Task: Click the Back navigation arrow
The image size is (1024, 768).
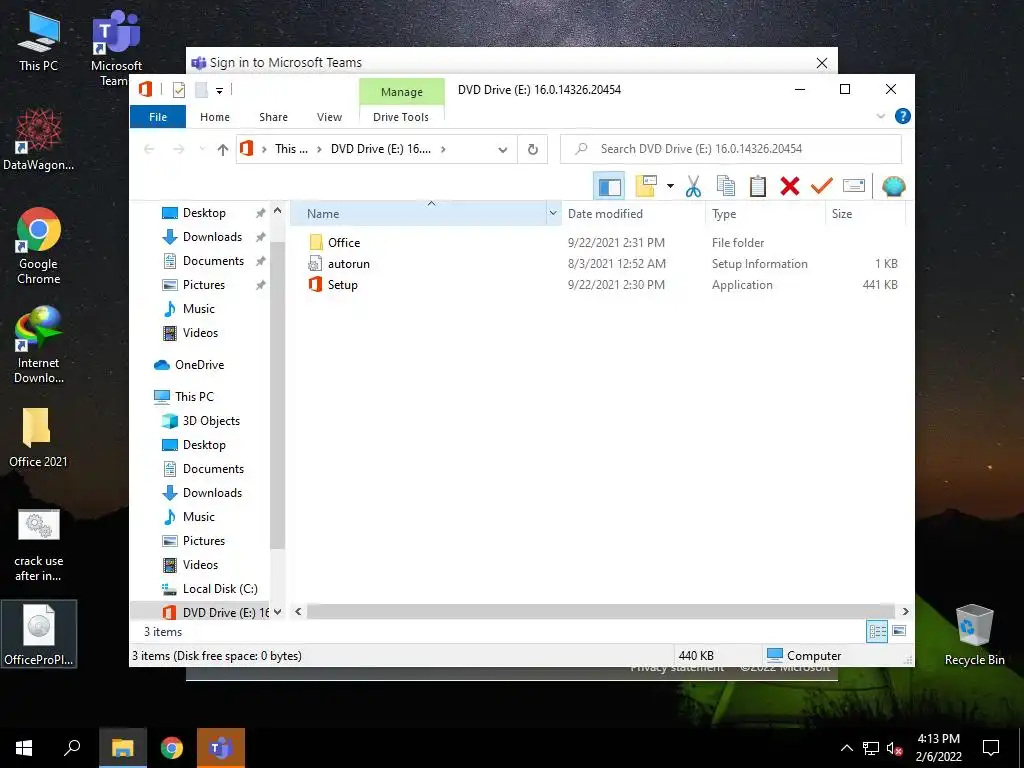Action: pyautogui.click(x=150, y=150)
